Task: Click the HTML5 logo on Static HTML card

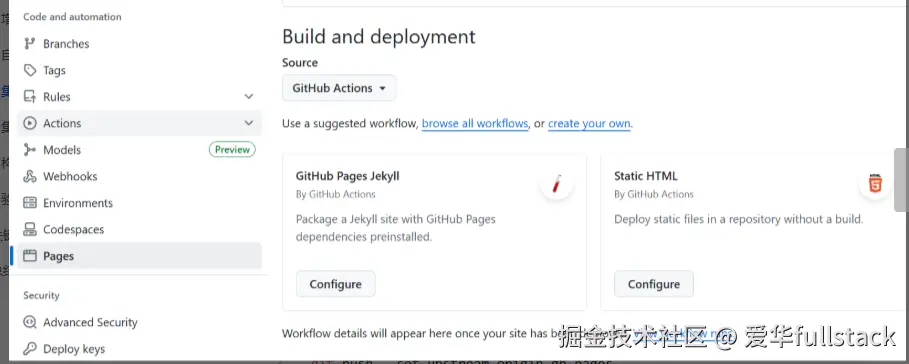Action: 875,184
